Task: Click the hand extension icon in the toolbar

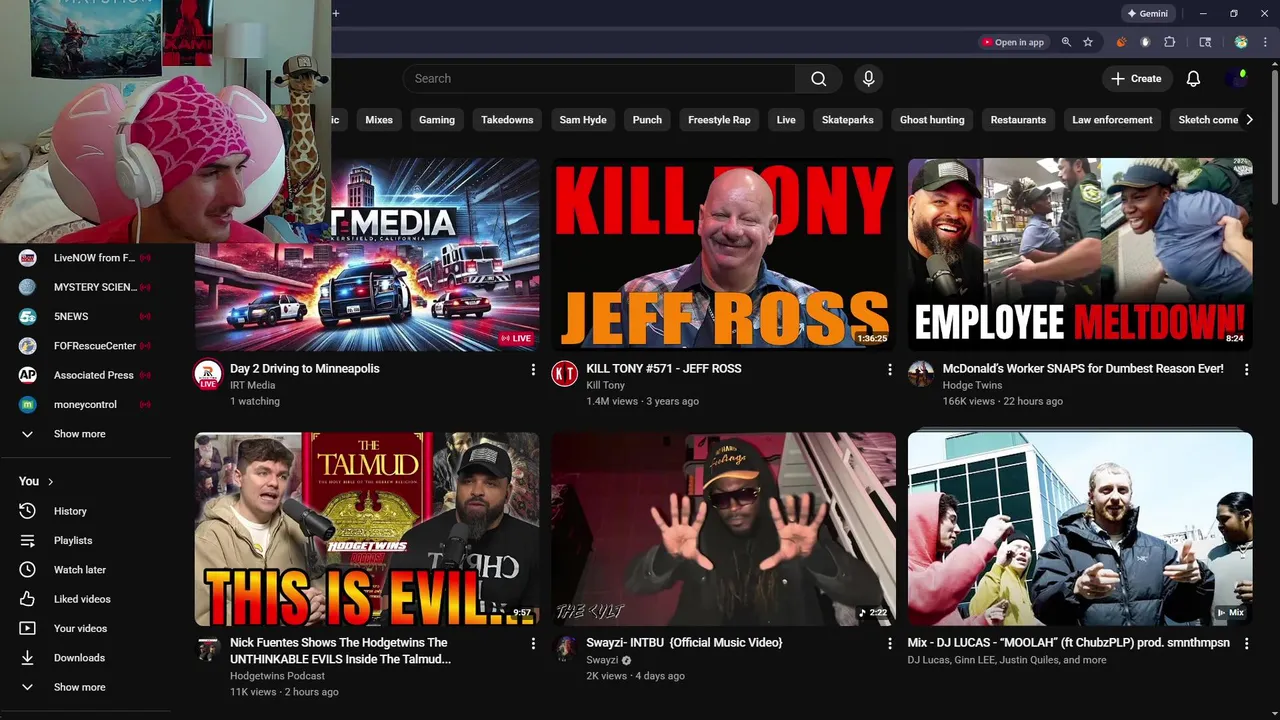Action: coord(1145,42)
